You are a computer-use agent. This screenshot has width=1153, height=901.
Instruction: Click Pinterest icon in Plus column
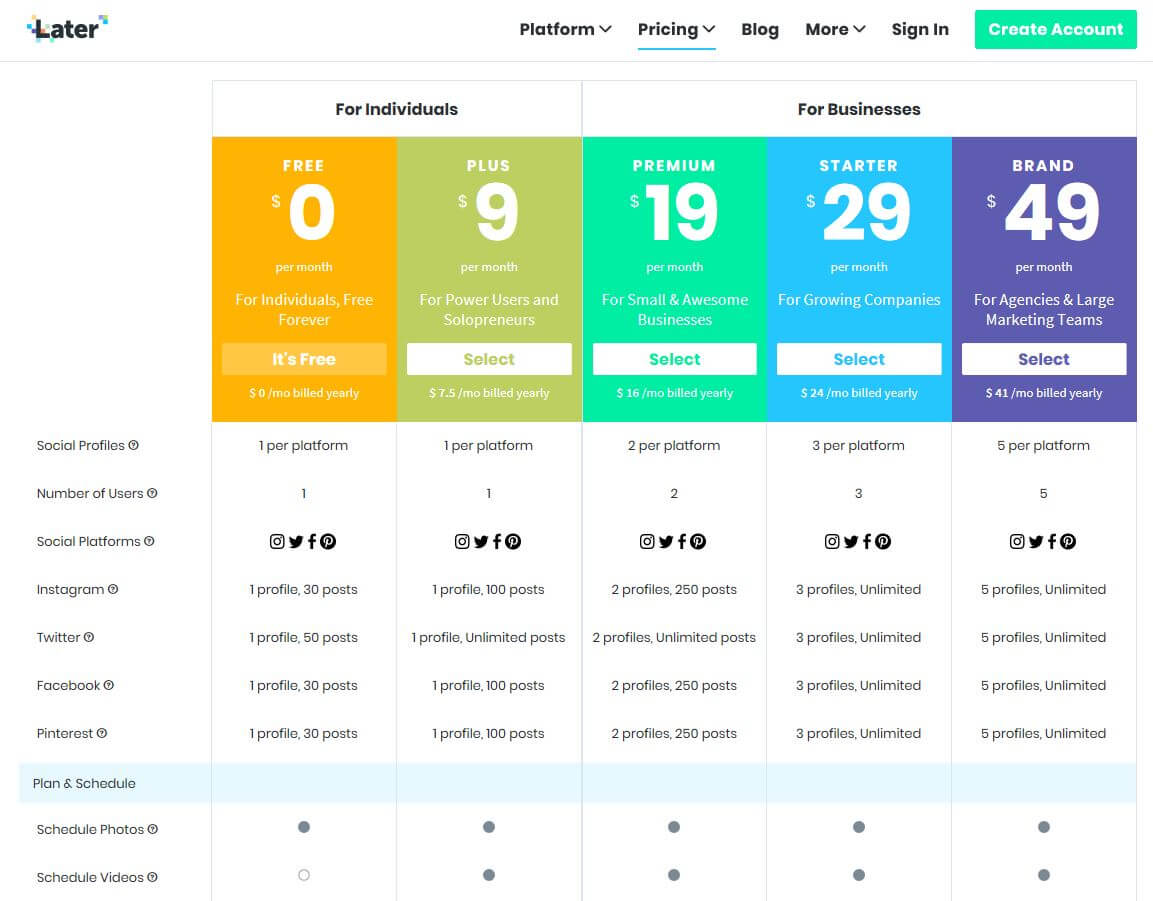(x=513, y=541)
